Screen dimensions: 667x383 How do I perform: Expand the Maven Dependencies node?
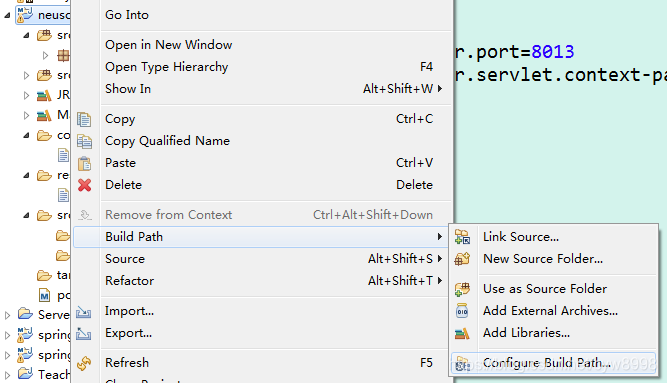point(26,115)
